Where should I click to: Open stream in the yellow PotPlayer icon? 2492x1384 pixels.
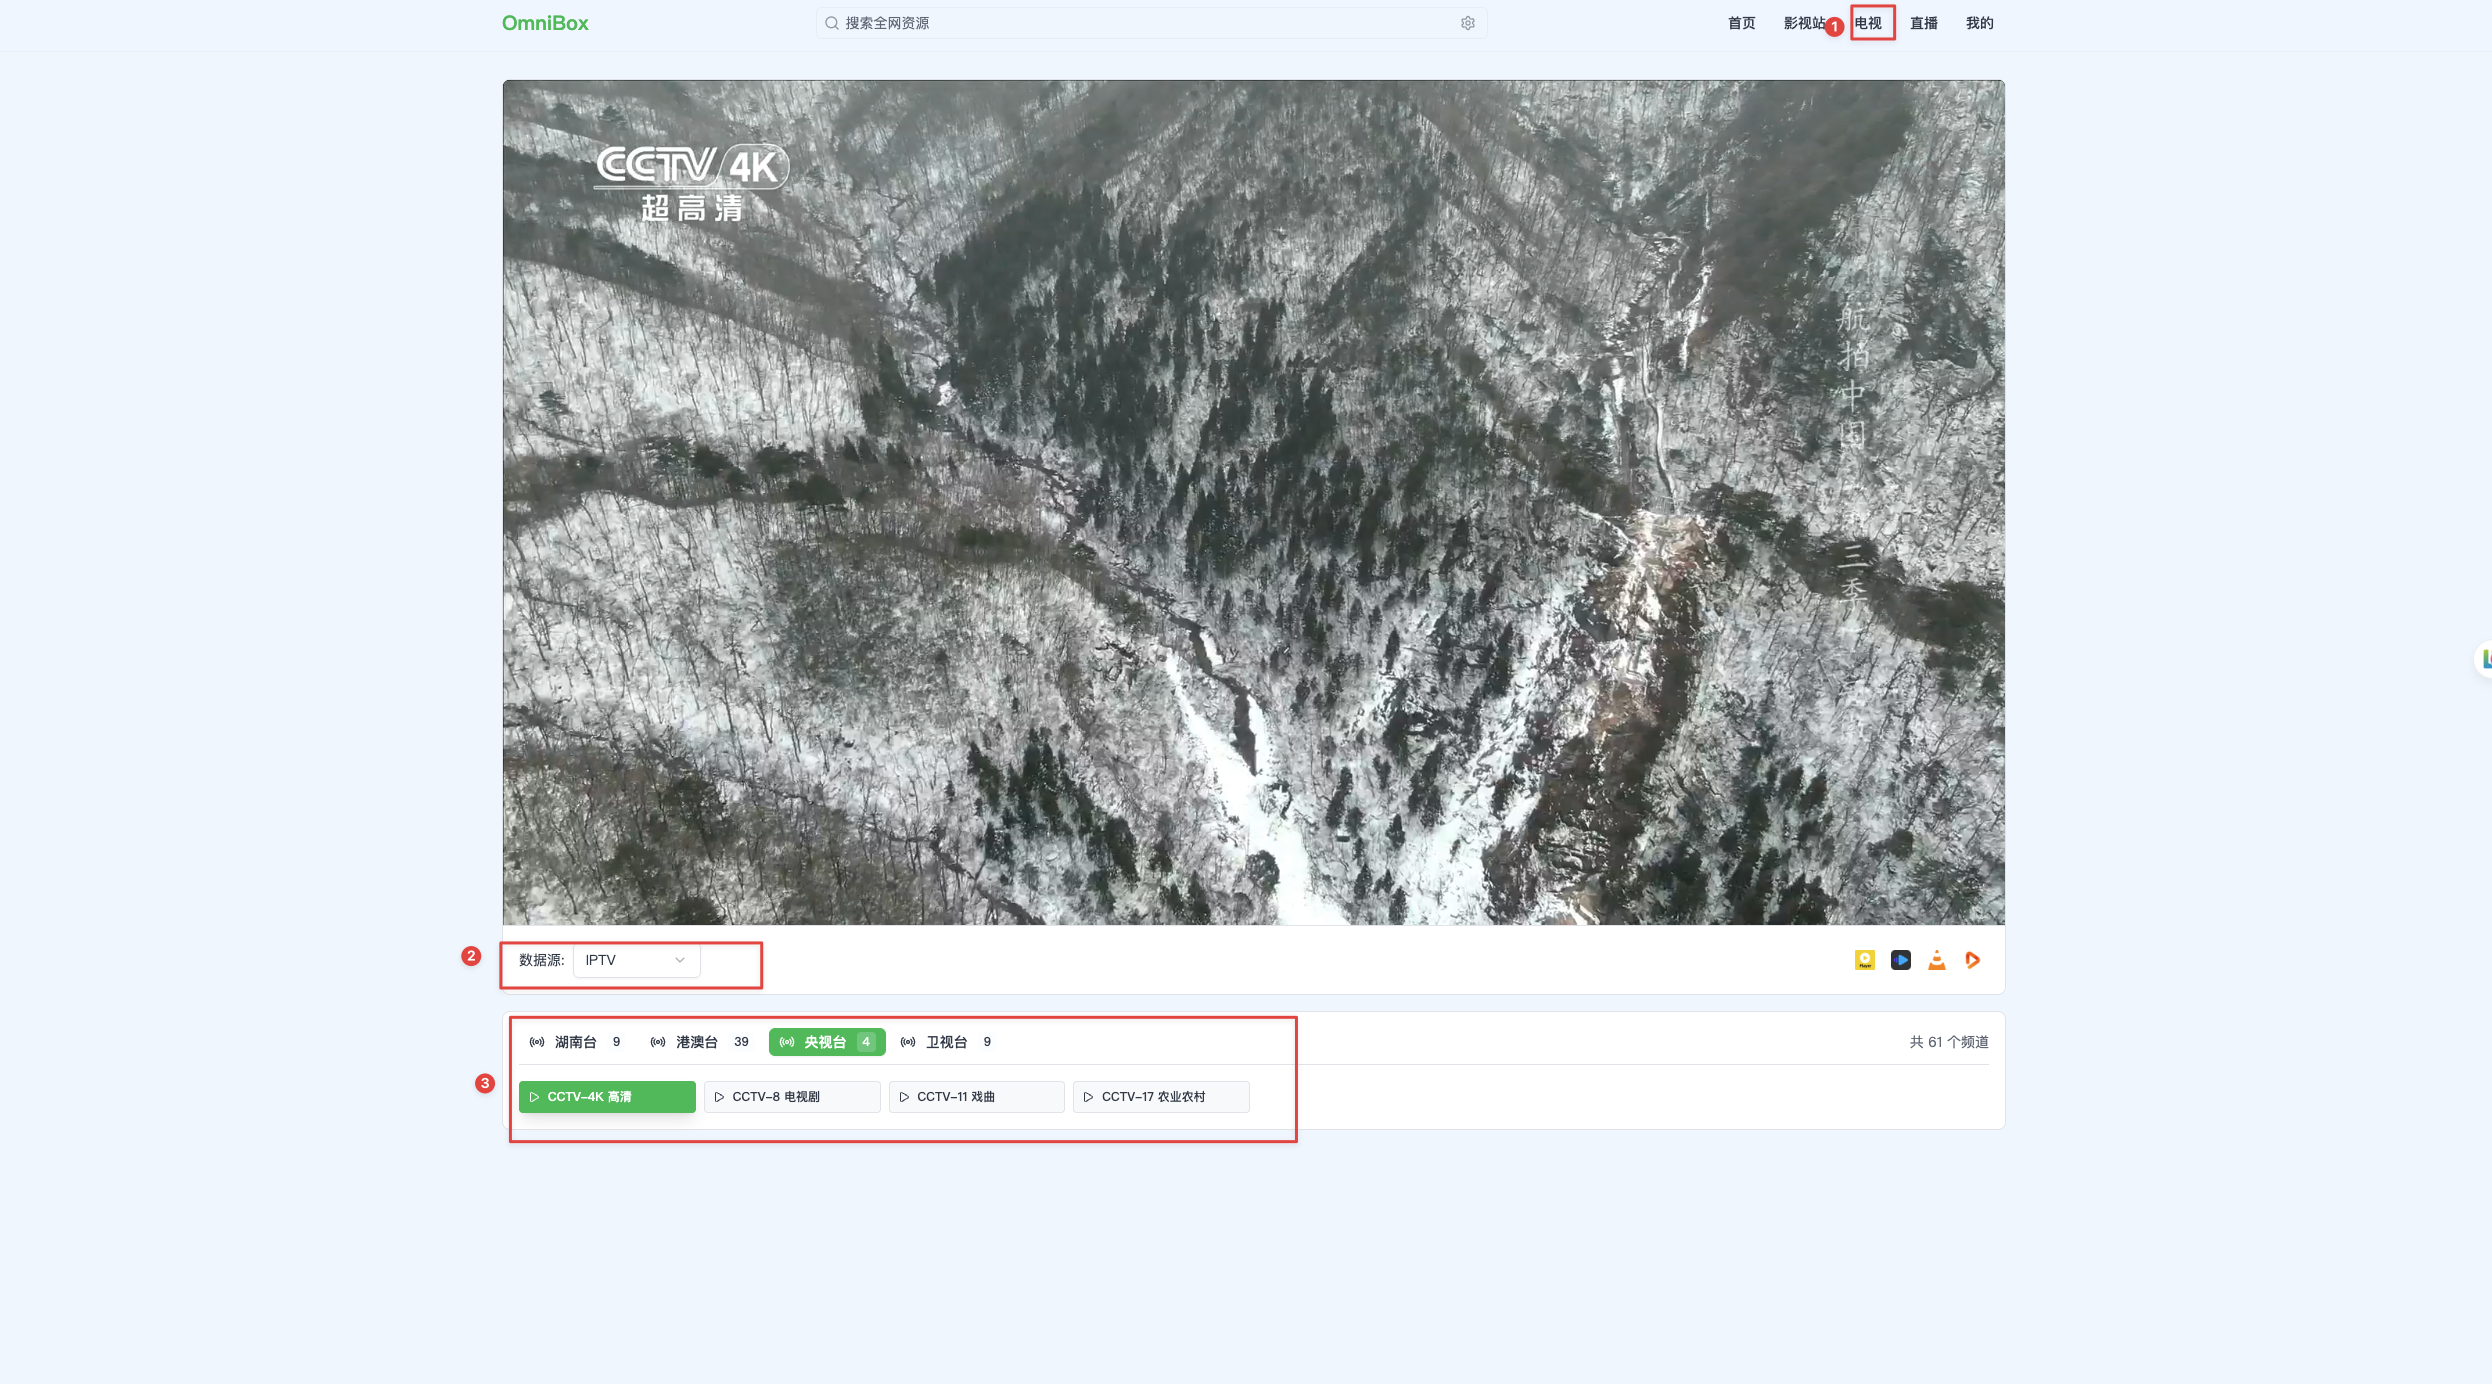point(1864,960)
